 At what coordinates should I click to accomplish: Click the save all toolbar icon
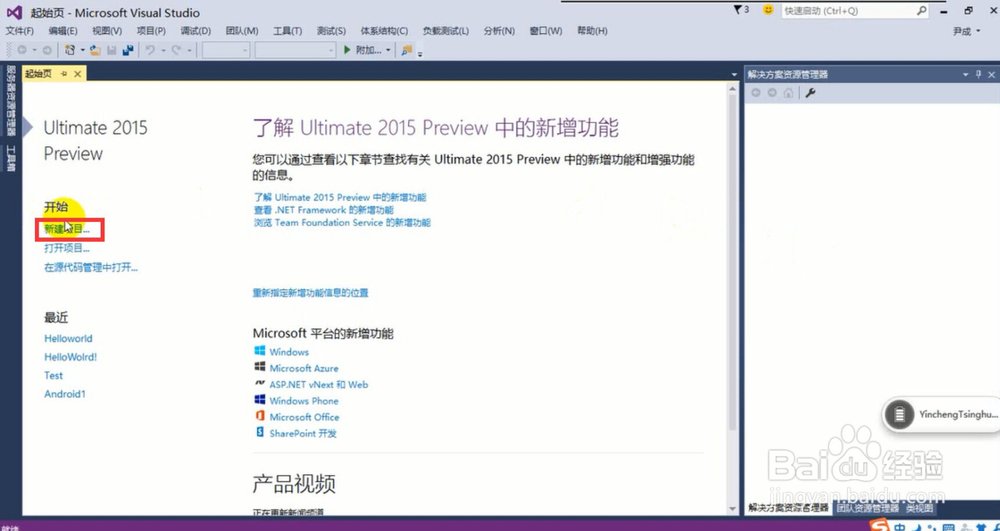128,50
